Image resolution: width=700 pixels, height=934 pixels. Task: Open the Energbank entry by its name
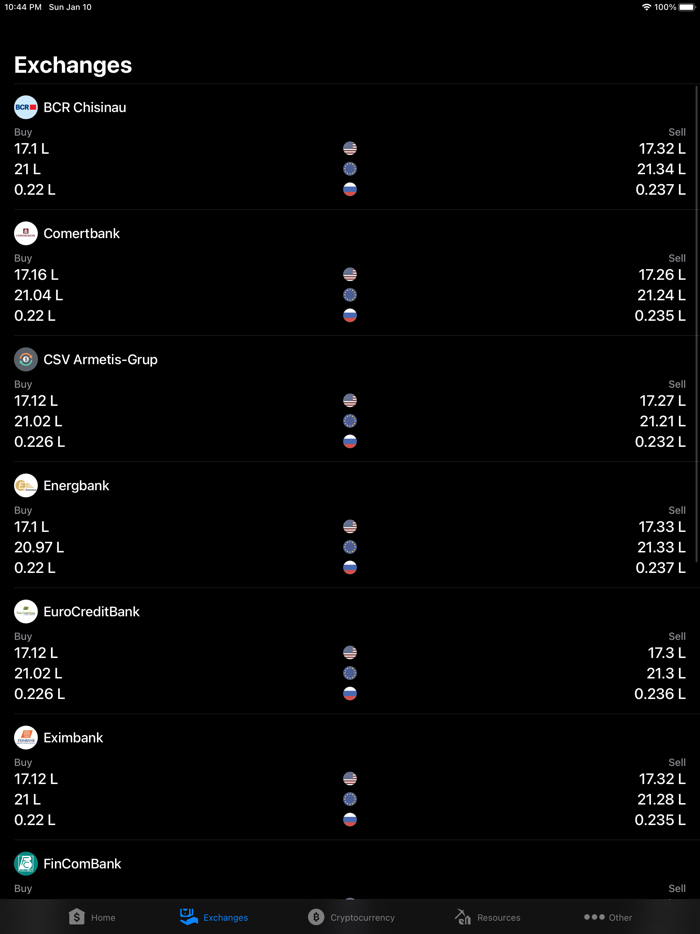tap(77, 485)
